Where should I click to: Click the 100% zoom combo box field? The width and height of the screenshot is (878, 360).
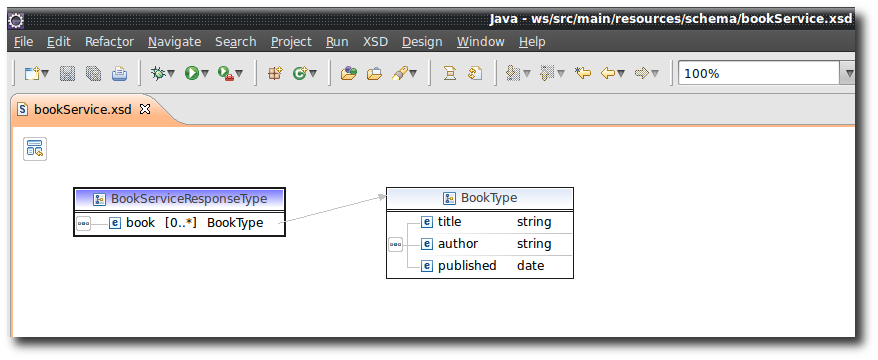[x=759, y=73]
